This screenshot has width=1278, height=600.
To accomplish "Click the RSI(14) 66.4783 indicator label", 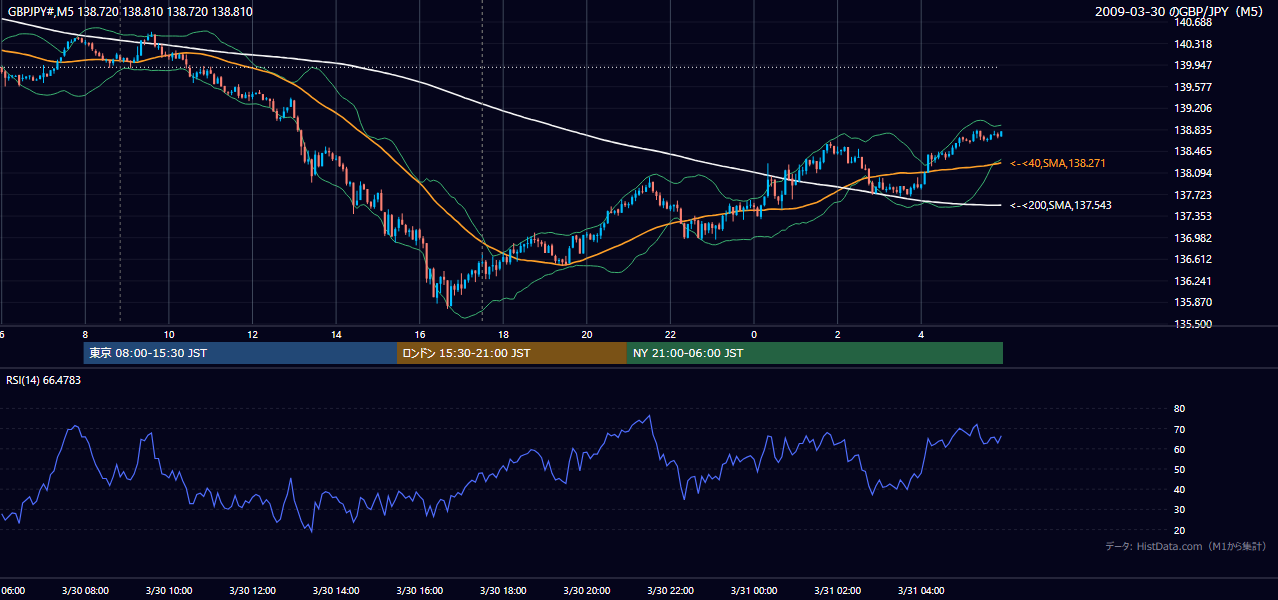I will (x=44, y=380).
